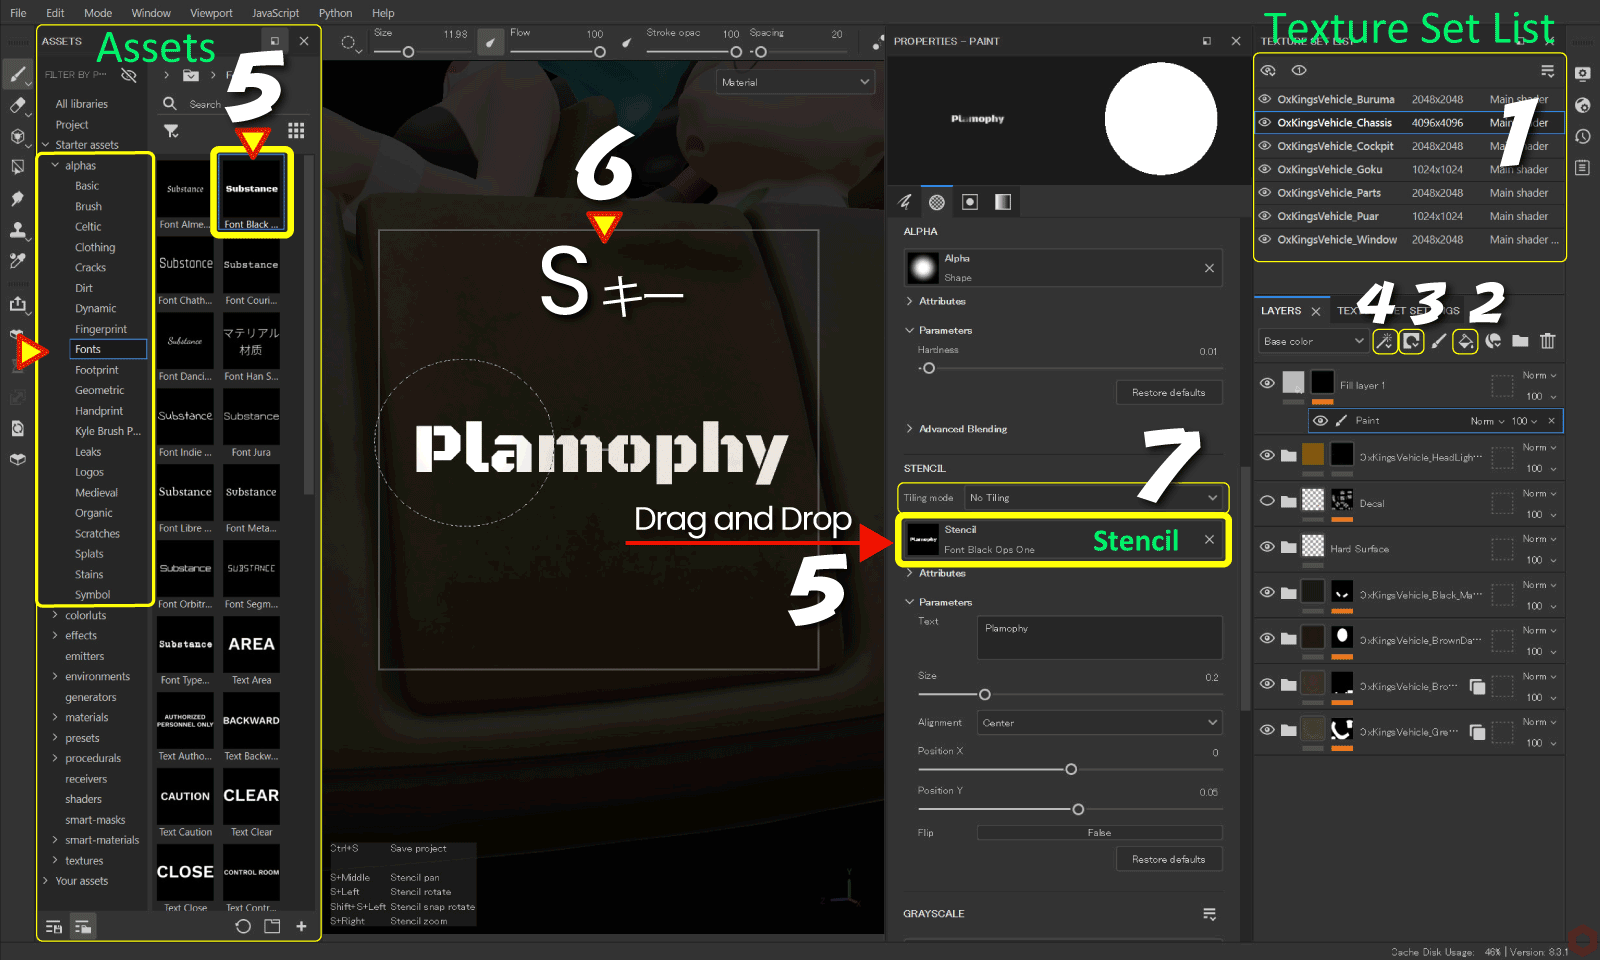
Task: Add a fill layer with bucket icon
Action: 1465,341
